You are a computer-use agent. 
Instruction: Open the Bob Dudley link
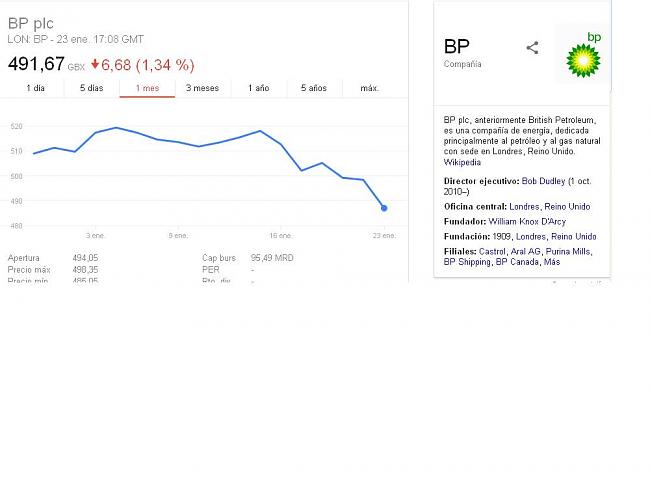543,181
